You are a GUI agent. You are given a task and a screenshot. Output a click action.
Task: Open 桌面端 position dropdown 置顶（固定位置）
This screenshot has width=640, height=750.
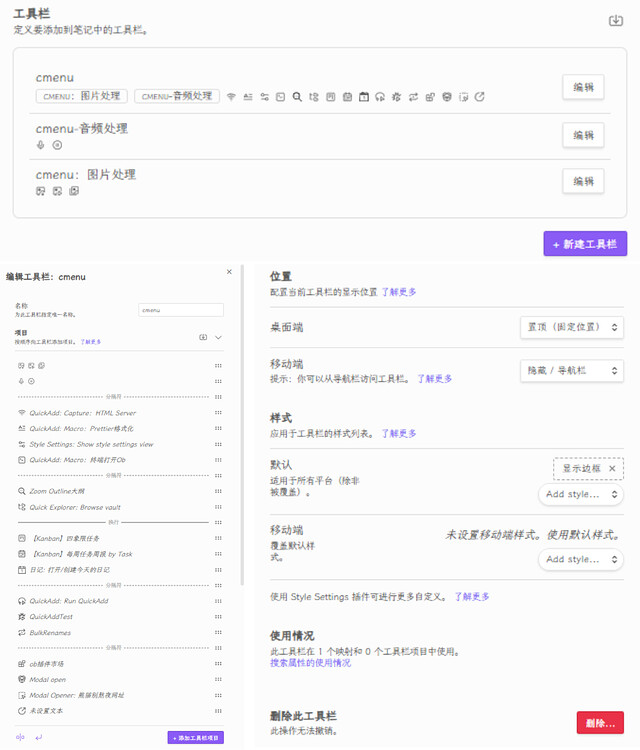point(572,327)
